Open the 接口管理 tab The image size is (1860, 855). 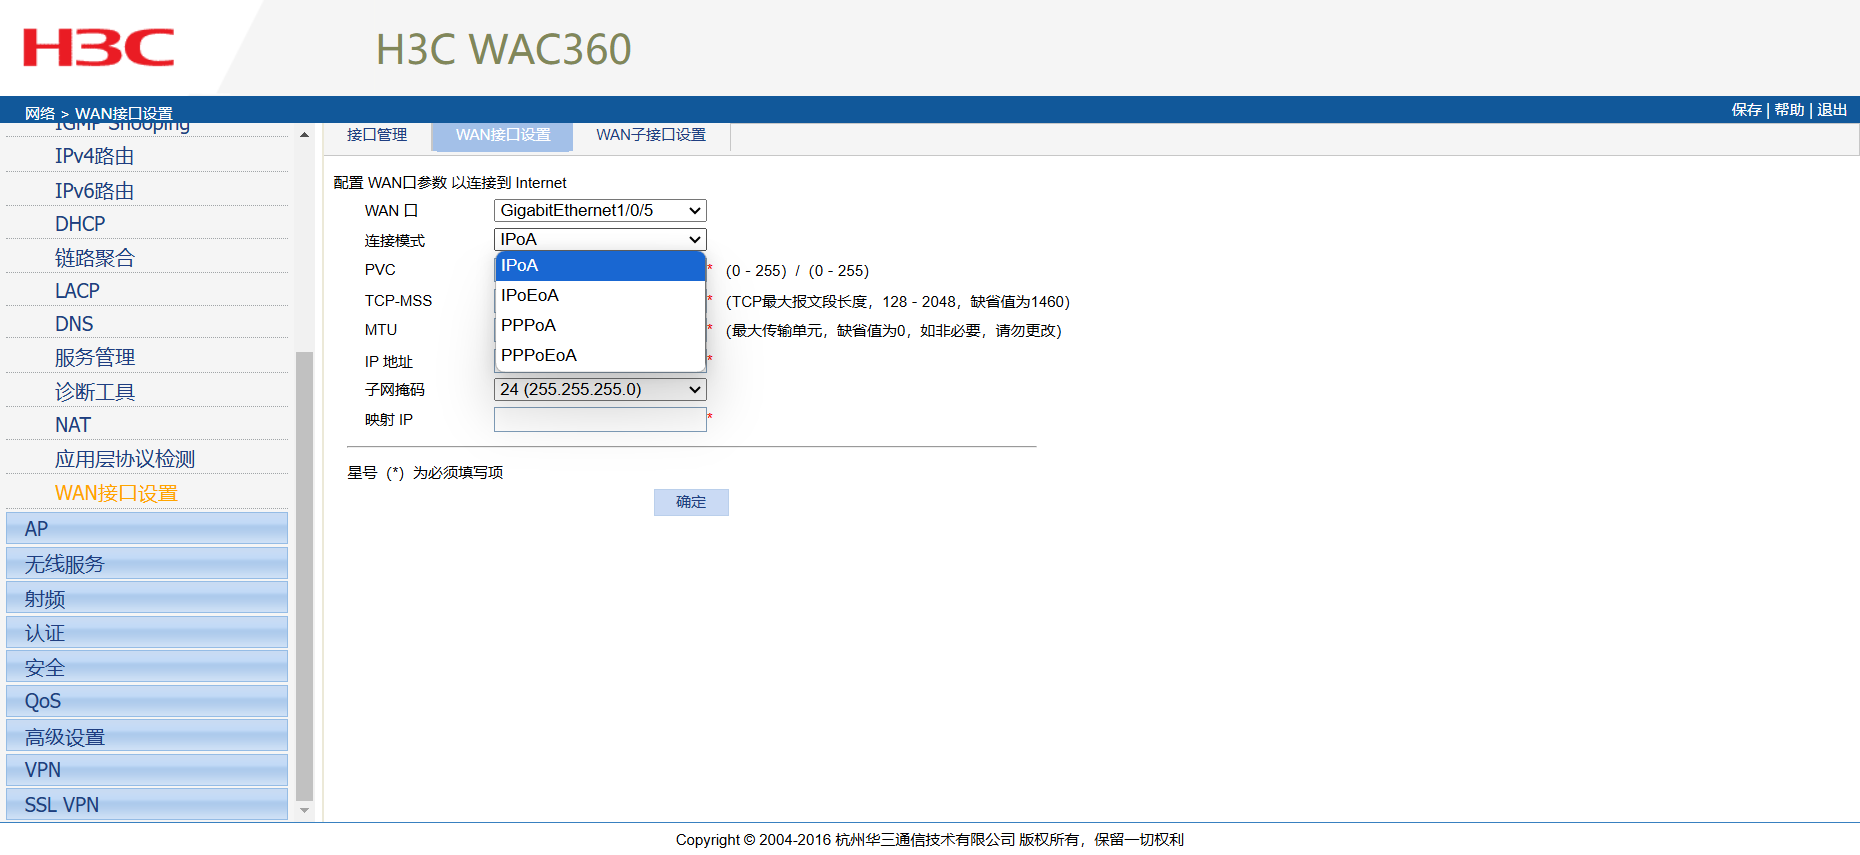[377, 135]
